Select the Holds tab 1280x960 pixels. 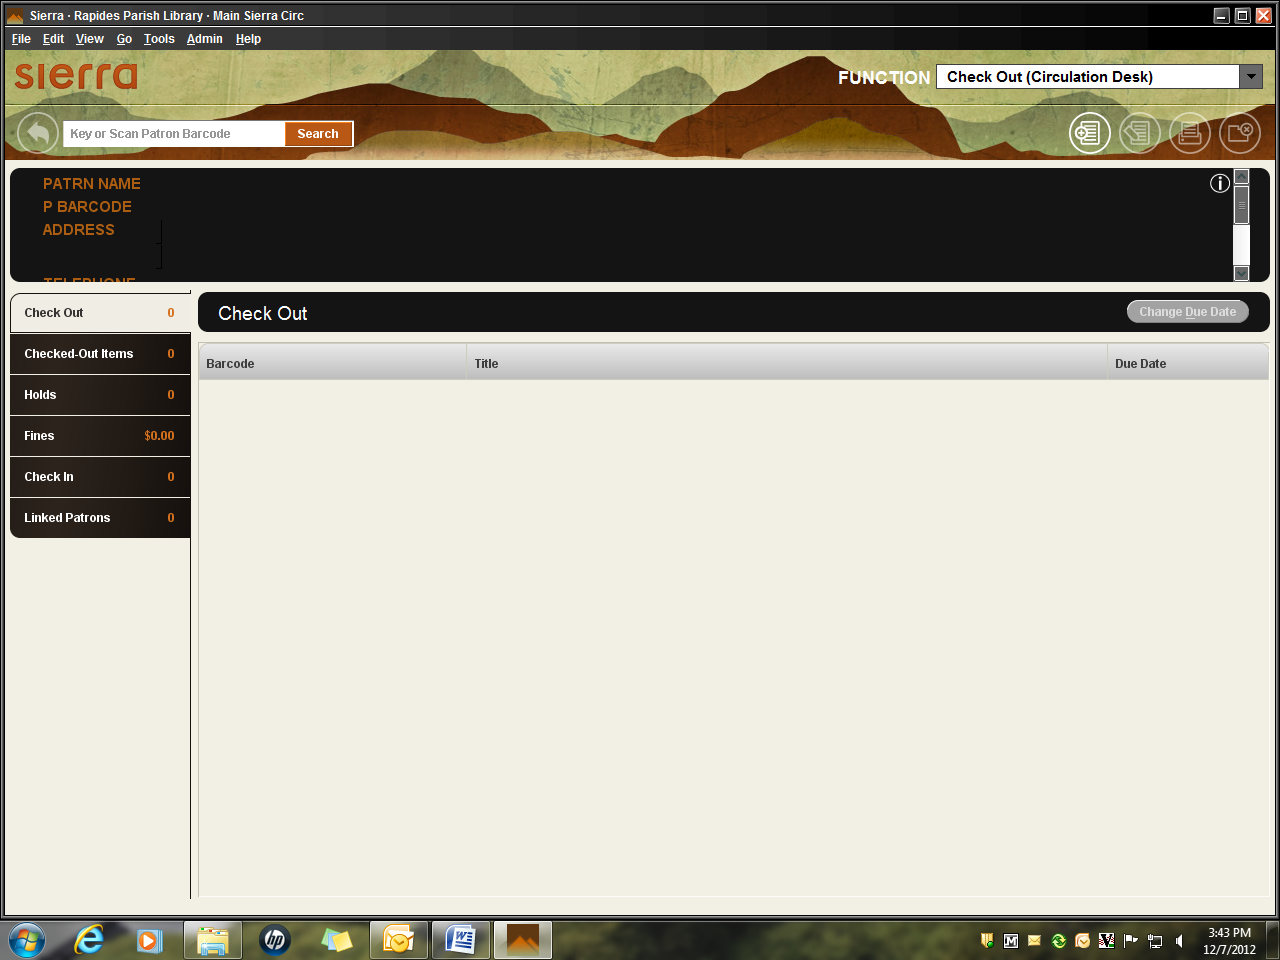99,395
